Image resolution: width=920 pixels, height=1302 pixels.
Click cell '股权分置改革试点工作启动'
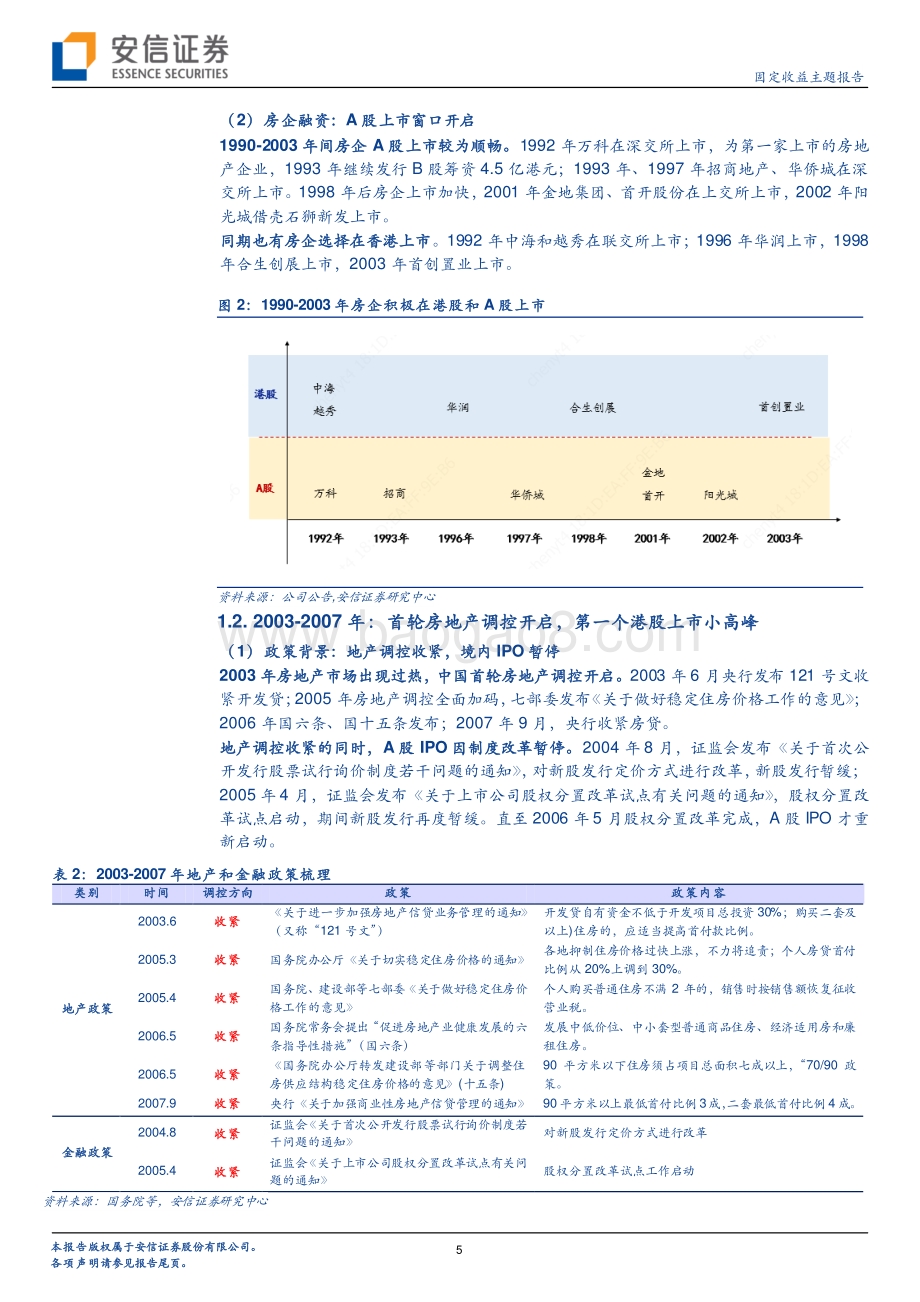(619, 1171)
